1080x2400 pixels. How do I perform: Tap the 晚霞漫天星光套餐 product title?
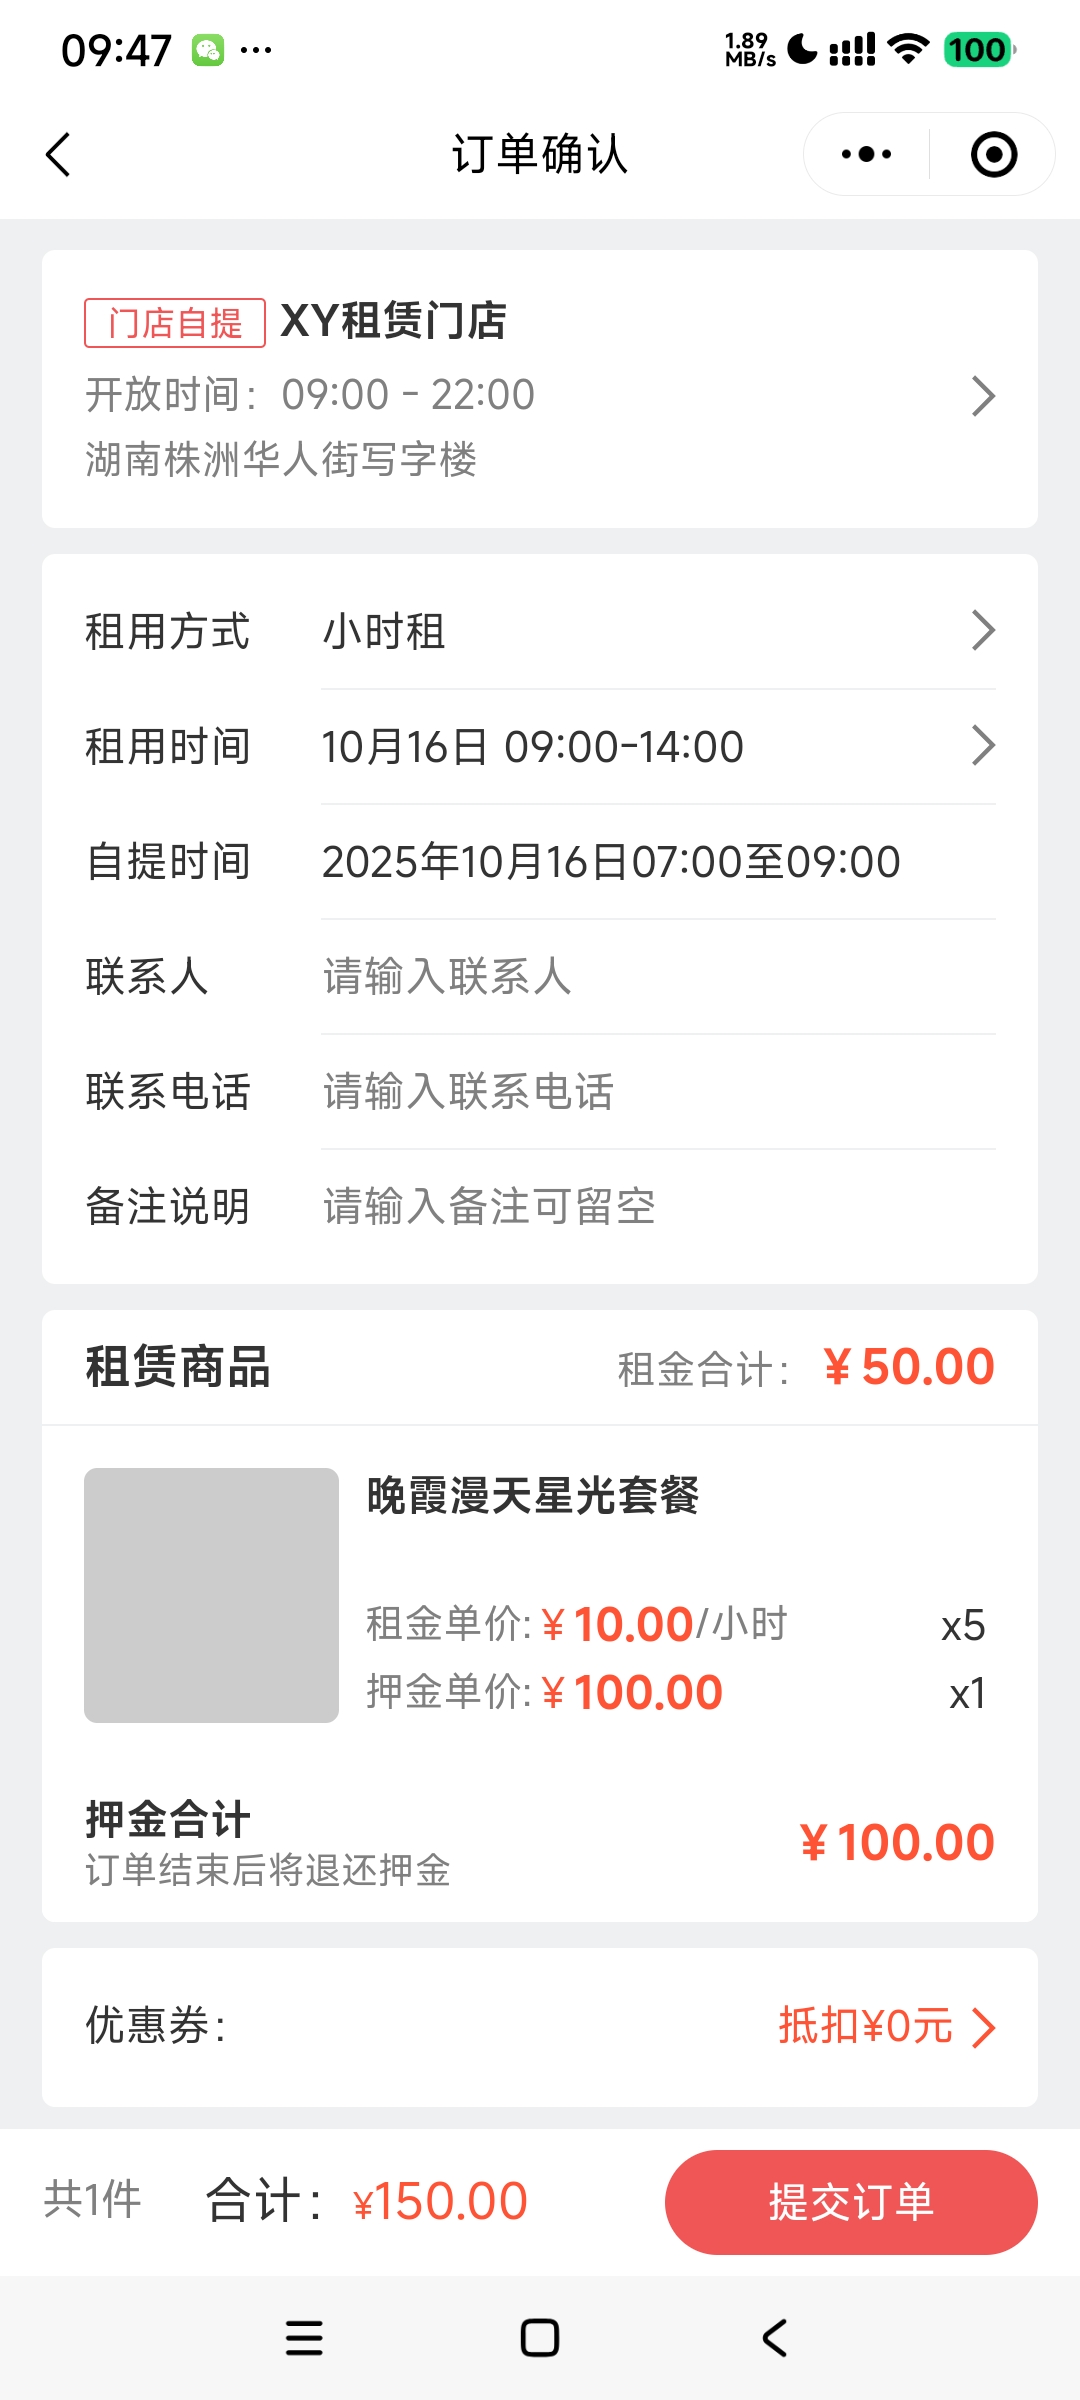(x=533, y=1497)
